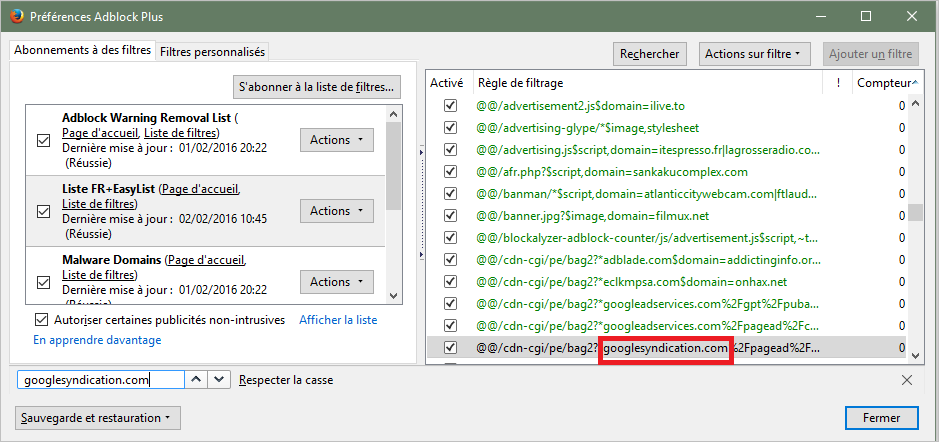Click the find next down arrow
Image resolution: width=939 pixels, height=442 pixels.
220,380
